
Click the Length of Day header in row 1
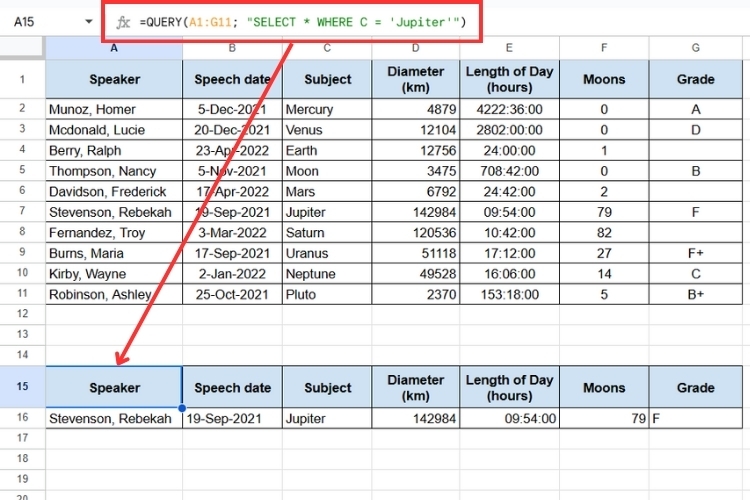509,79
